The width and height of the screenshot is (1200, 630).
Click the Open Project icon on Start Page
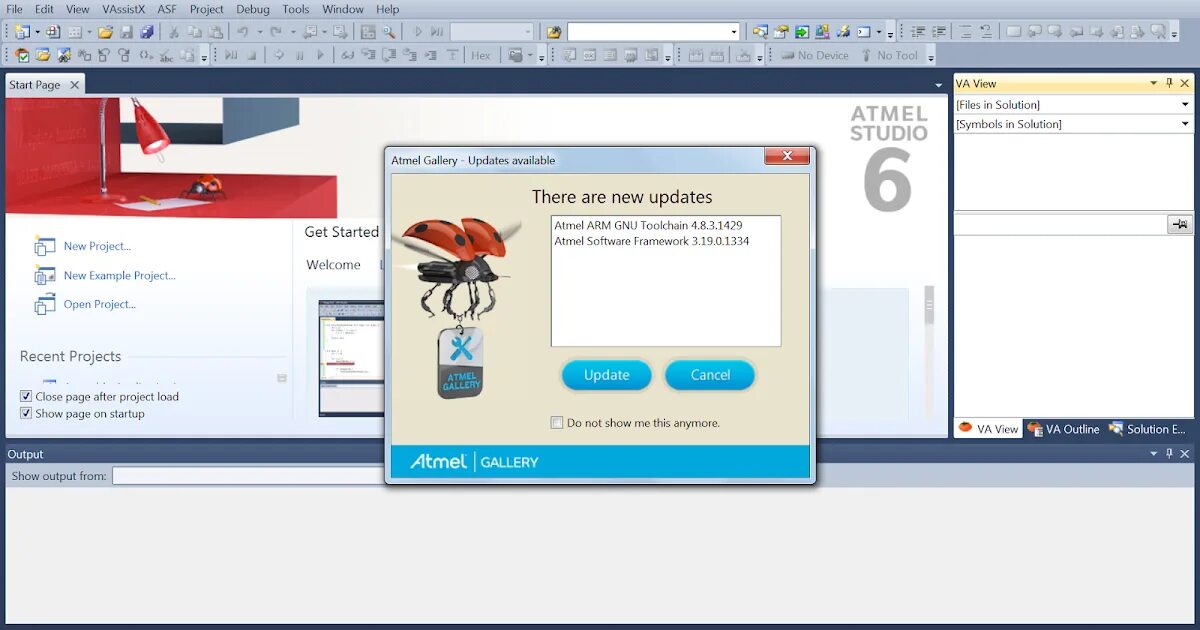click(44, 304)
